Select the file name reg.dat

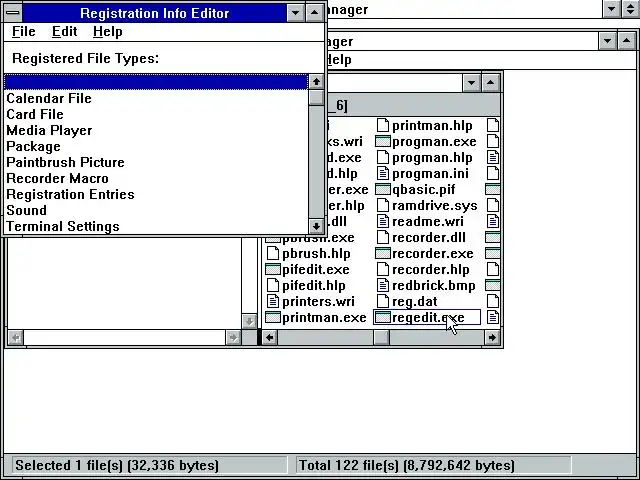[415, 301]
